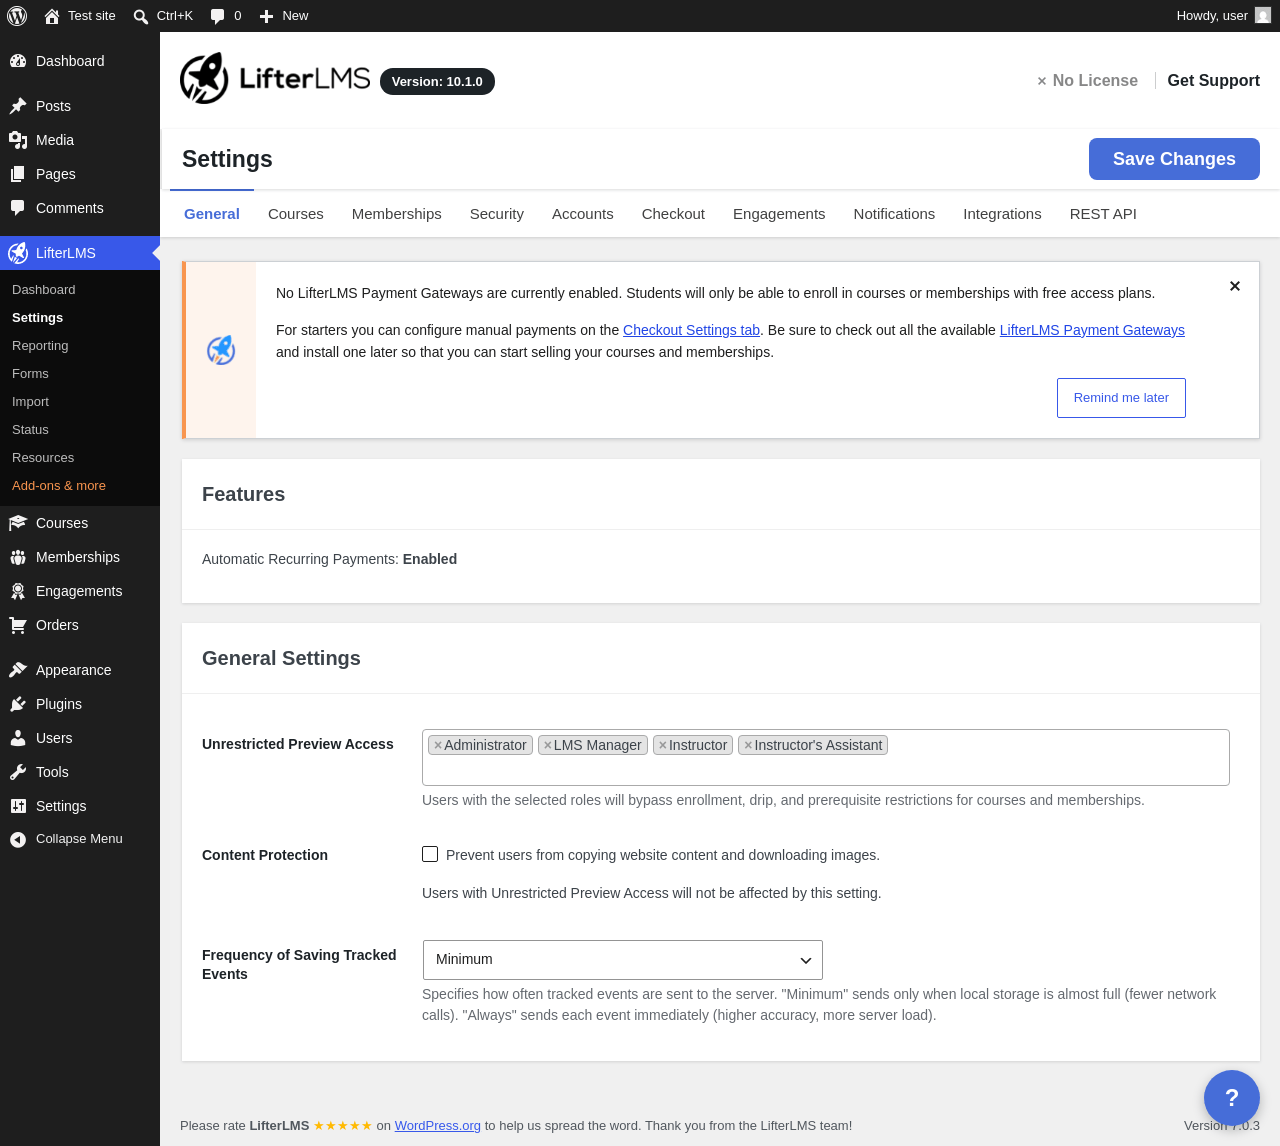Click the Memberships group icon

(18, 557)
